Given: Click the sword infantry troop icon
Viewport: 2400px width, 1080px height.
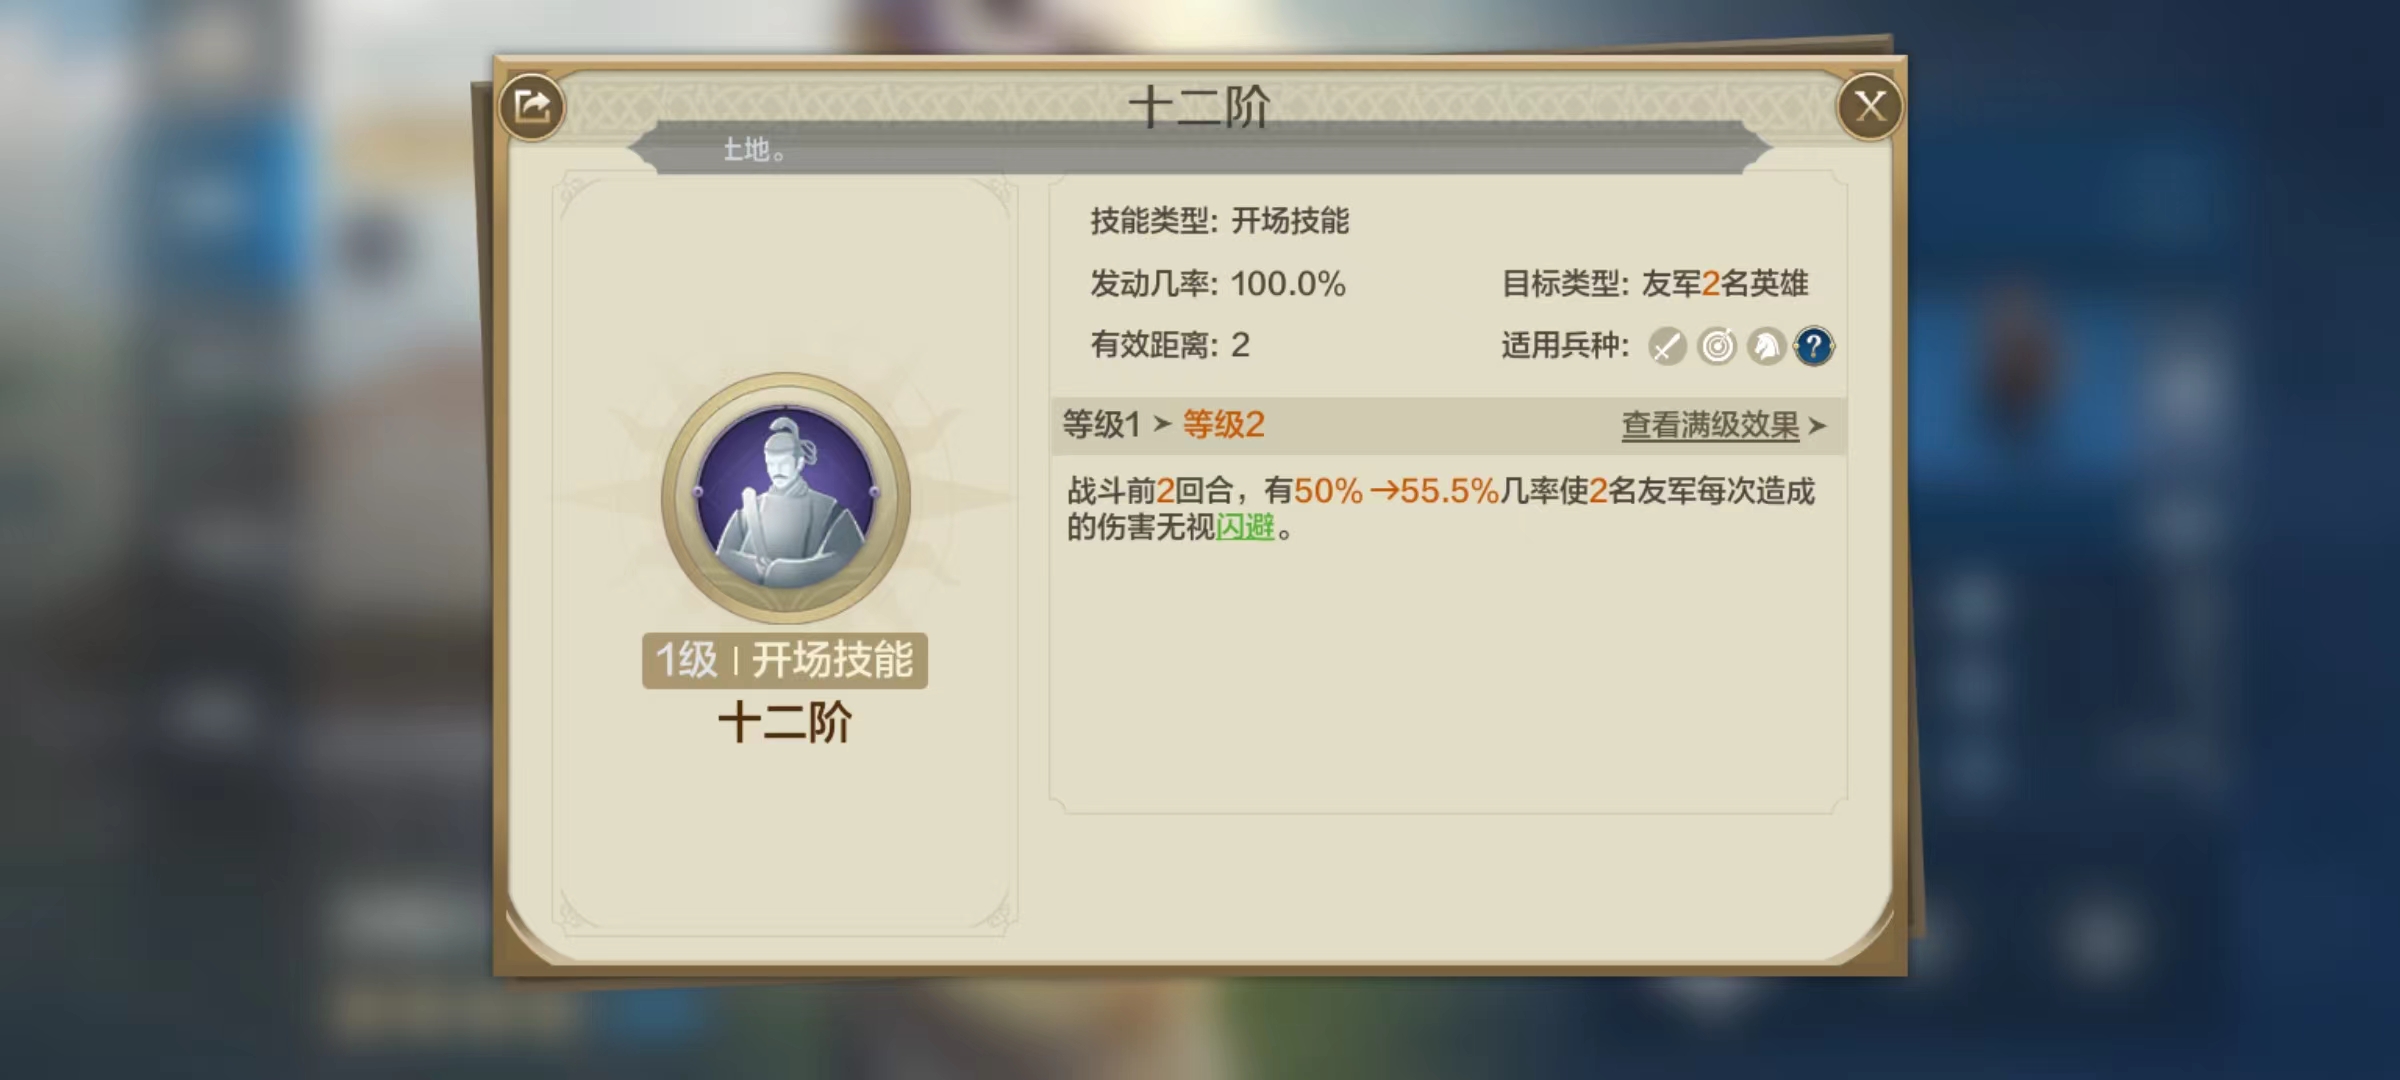Looking at the screenshot, I should pos(1667,346).
